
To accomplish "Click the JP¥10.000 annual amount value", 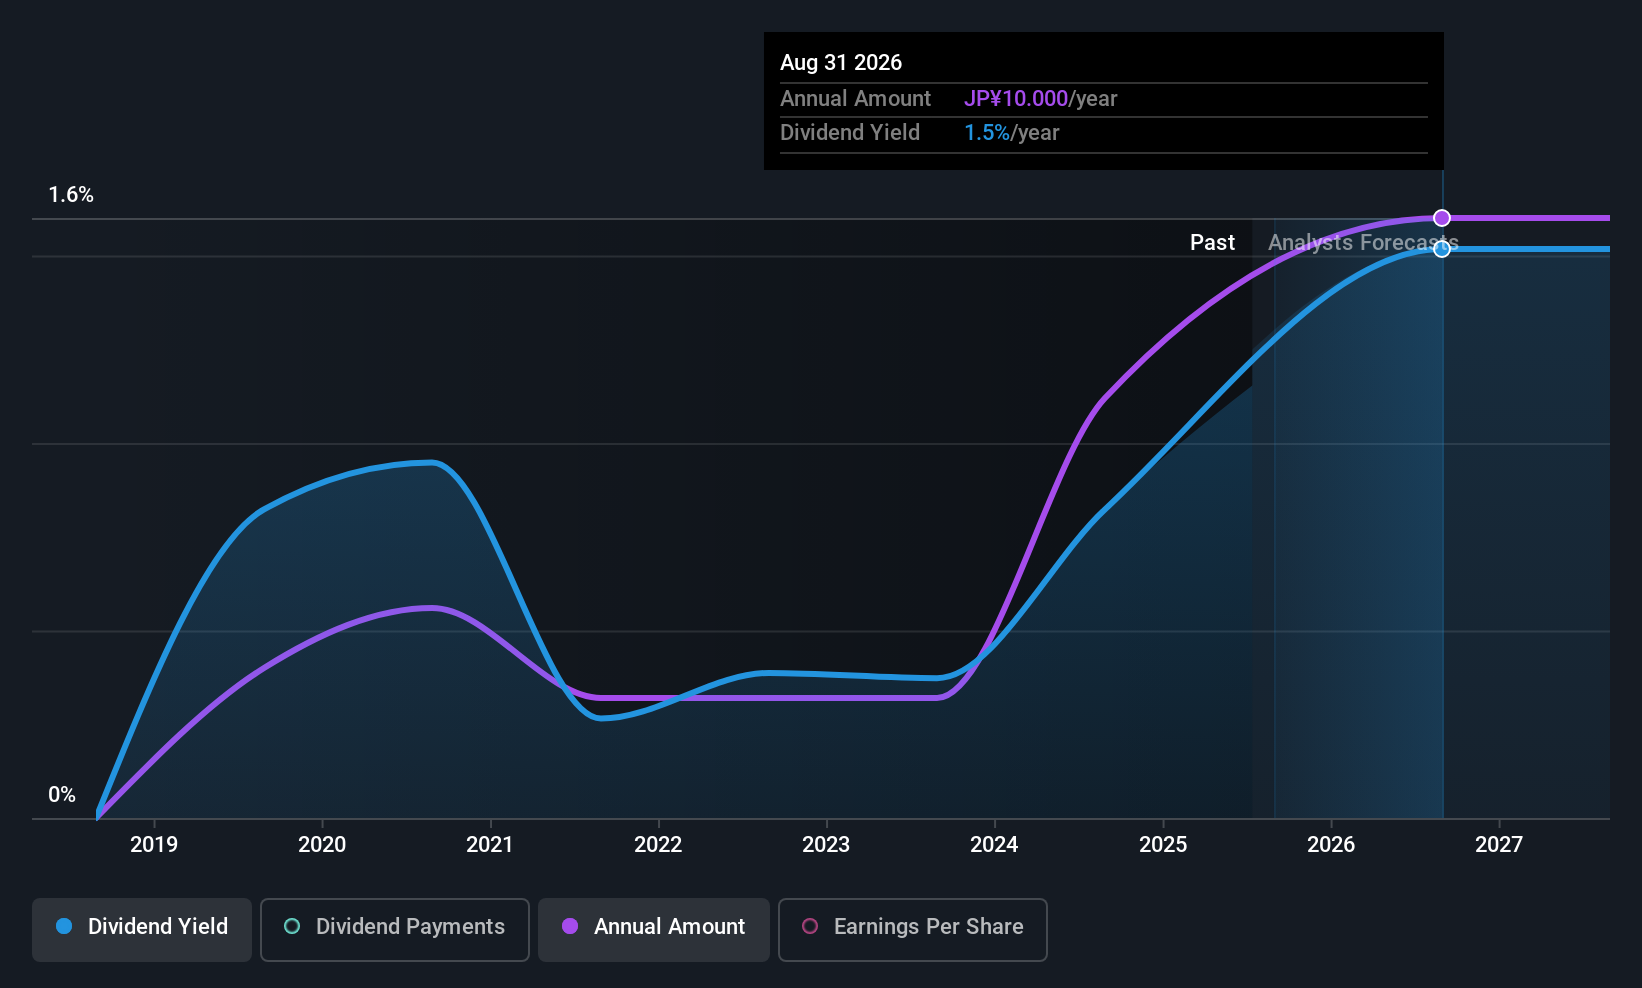I will (1016, 98).
